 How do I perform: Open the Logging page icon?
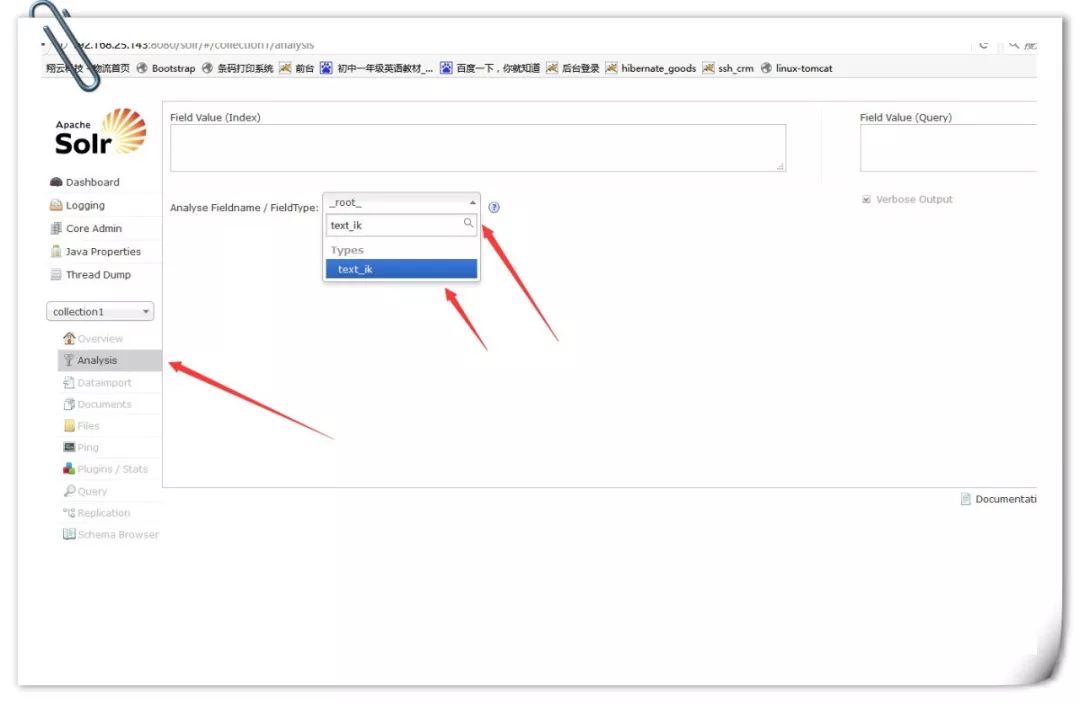57,205
